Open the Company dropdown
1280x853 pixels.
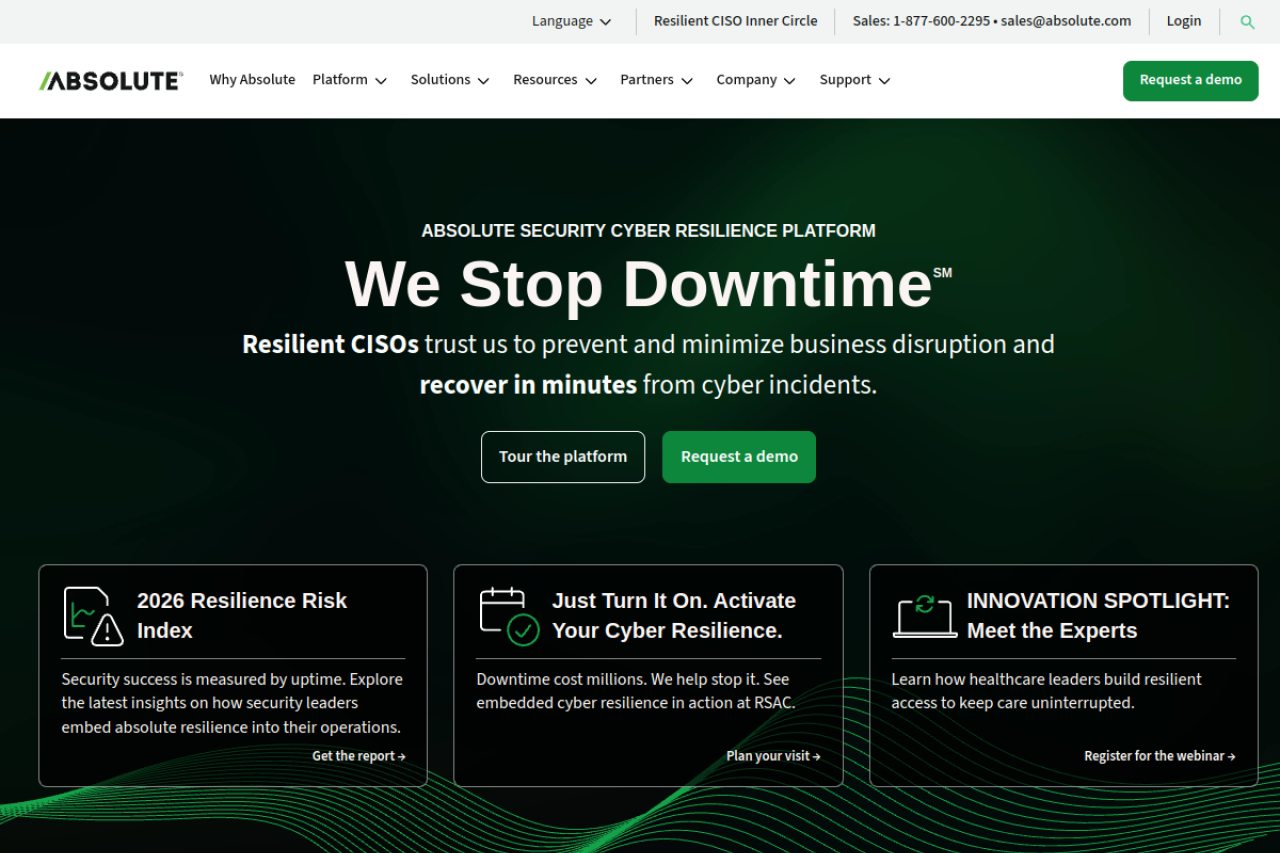[x=756, y=80]
